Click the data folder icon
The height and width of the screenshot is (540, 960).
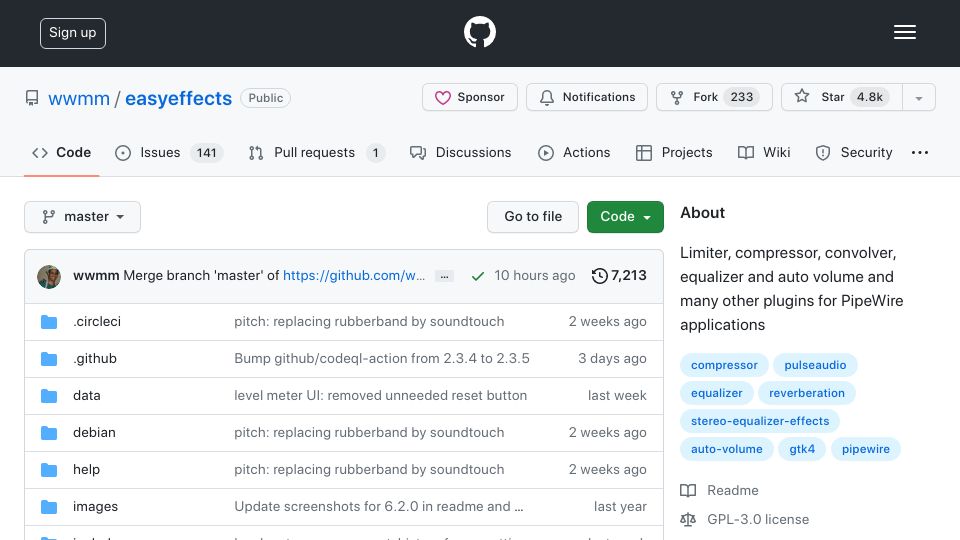(x=49, y=396)
